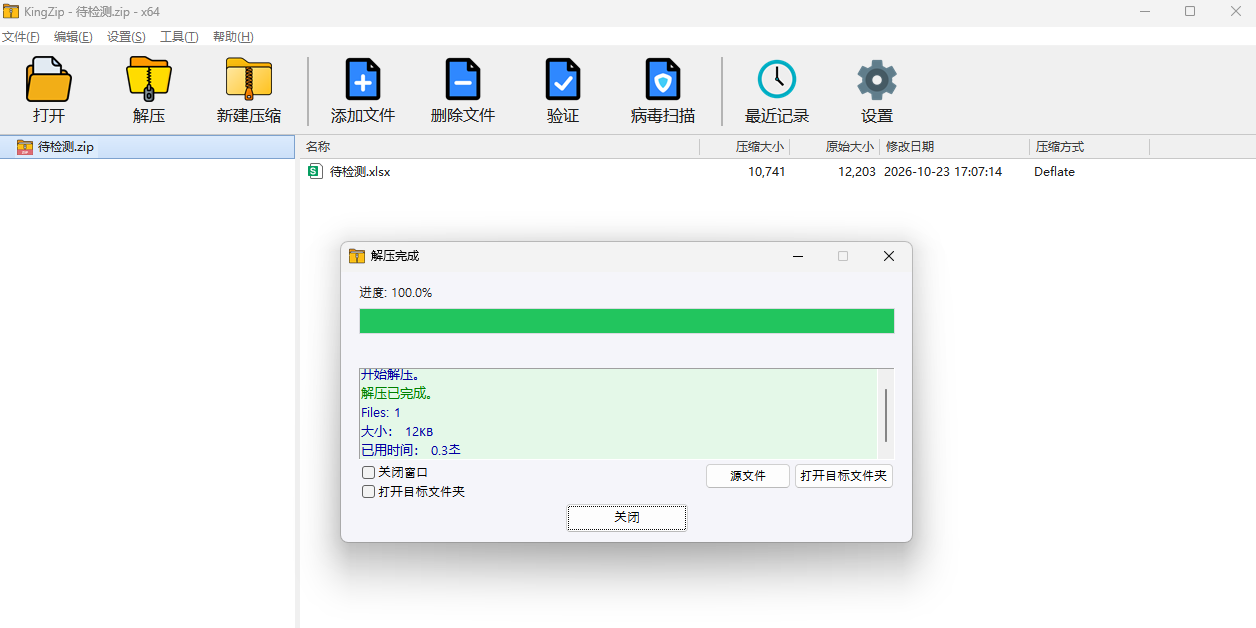Click the 进度: 100.0% label
The height and width of the screenshot is (628, 1256).
(396, 292)
